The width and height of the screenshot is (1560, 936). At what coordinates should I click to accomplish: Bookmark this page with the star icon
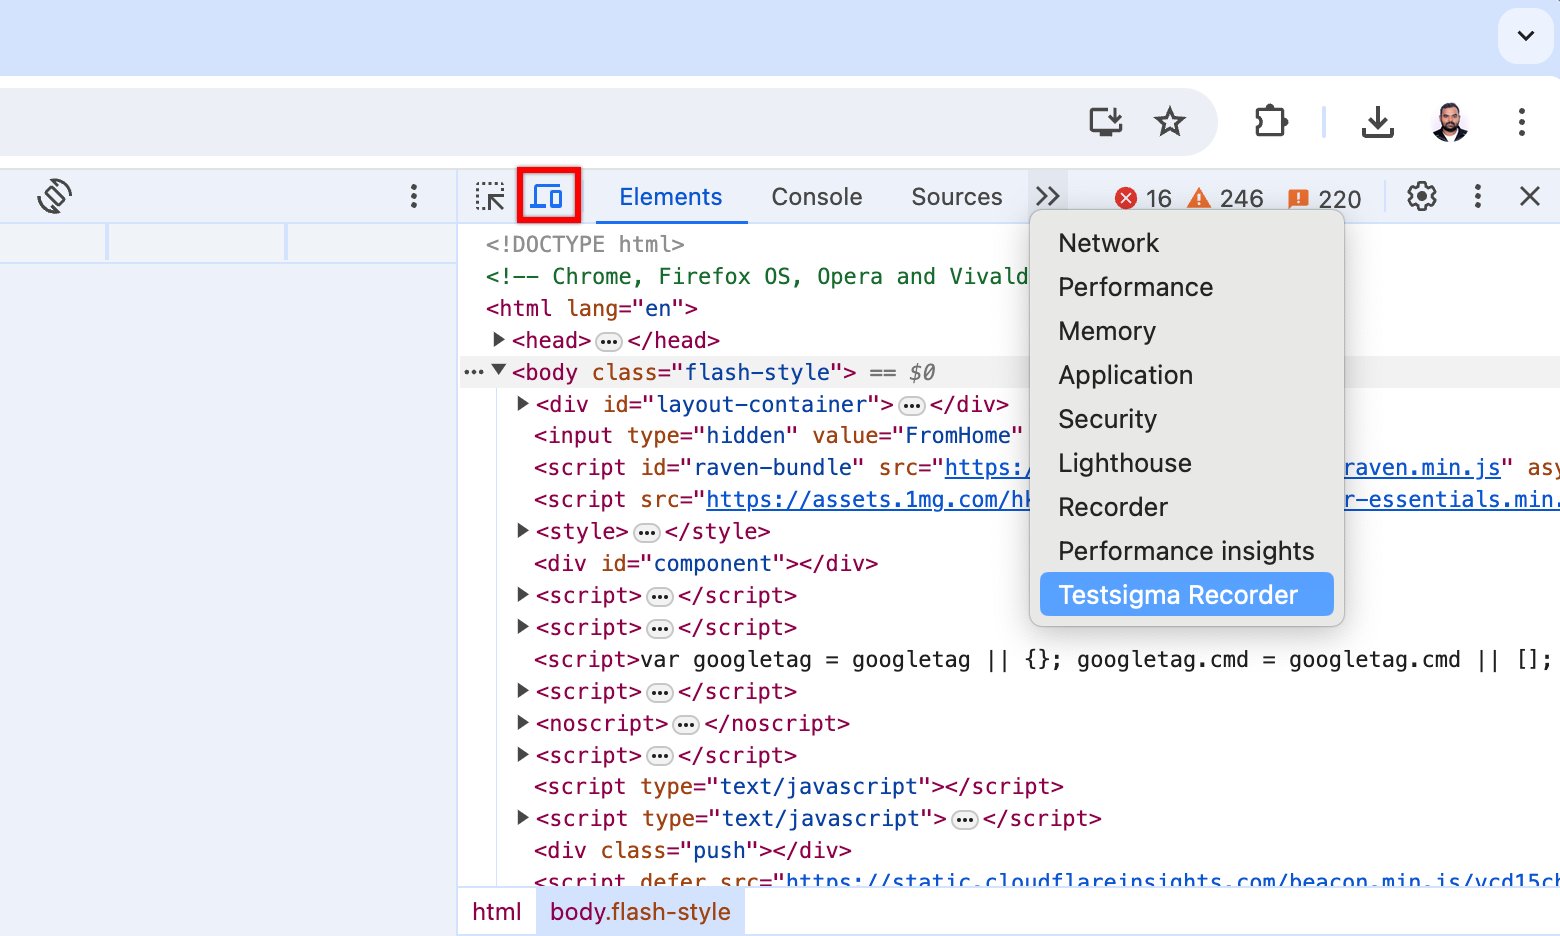click(x=1170, y=122)
